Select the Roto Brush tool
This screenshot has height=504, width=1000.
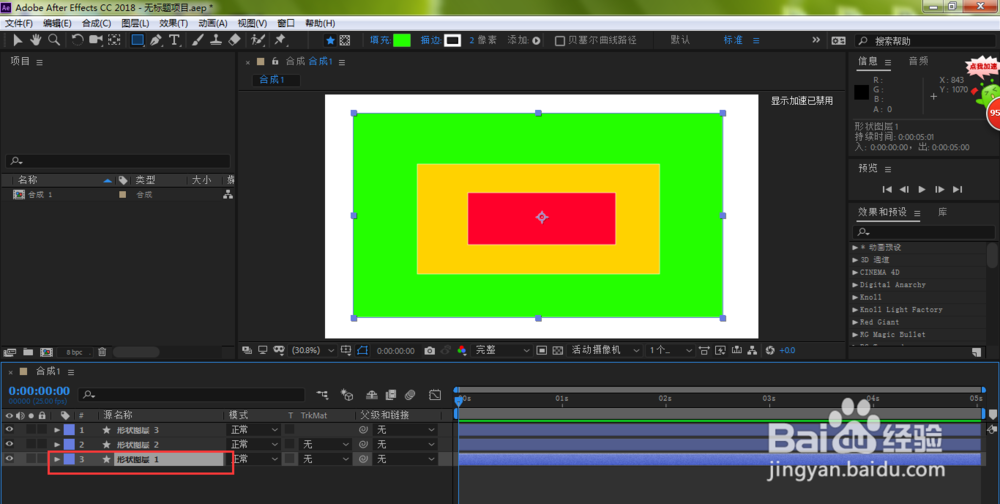258,40
